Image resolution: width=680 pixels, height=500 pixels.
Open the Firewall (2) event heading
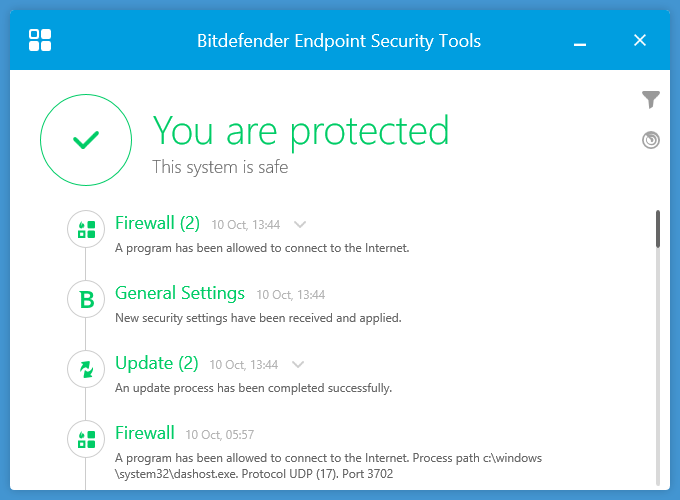pyautogui.click(x=157, y=223)
